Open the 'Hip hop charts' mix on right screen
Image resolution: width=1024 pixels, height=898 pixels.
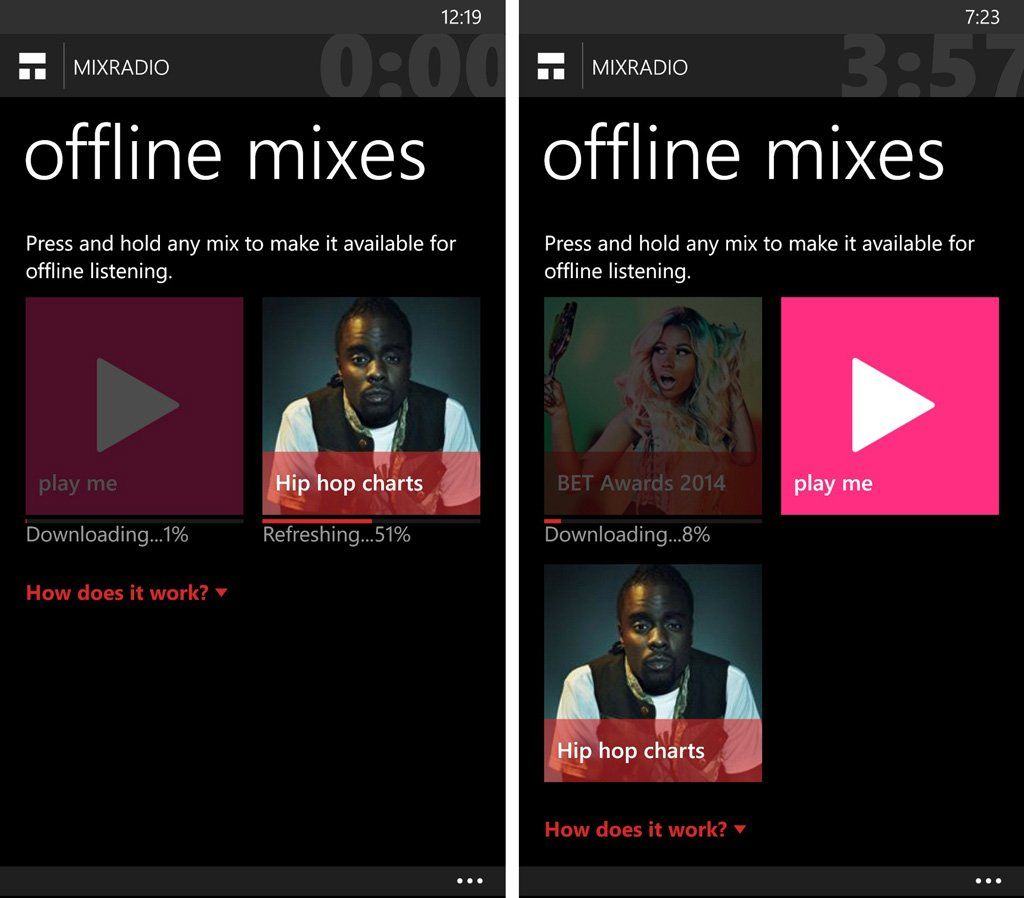click(x=653, y=670)
